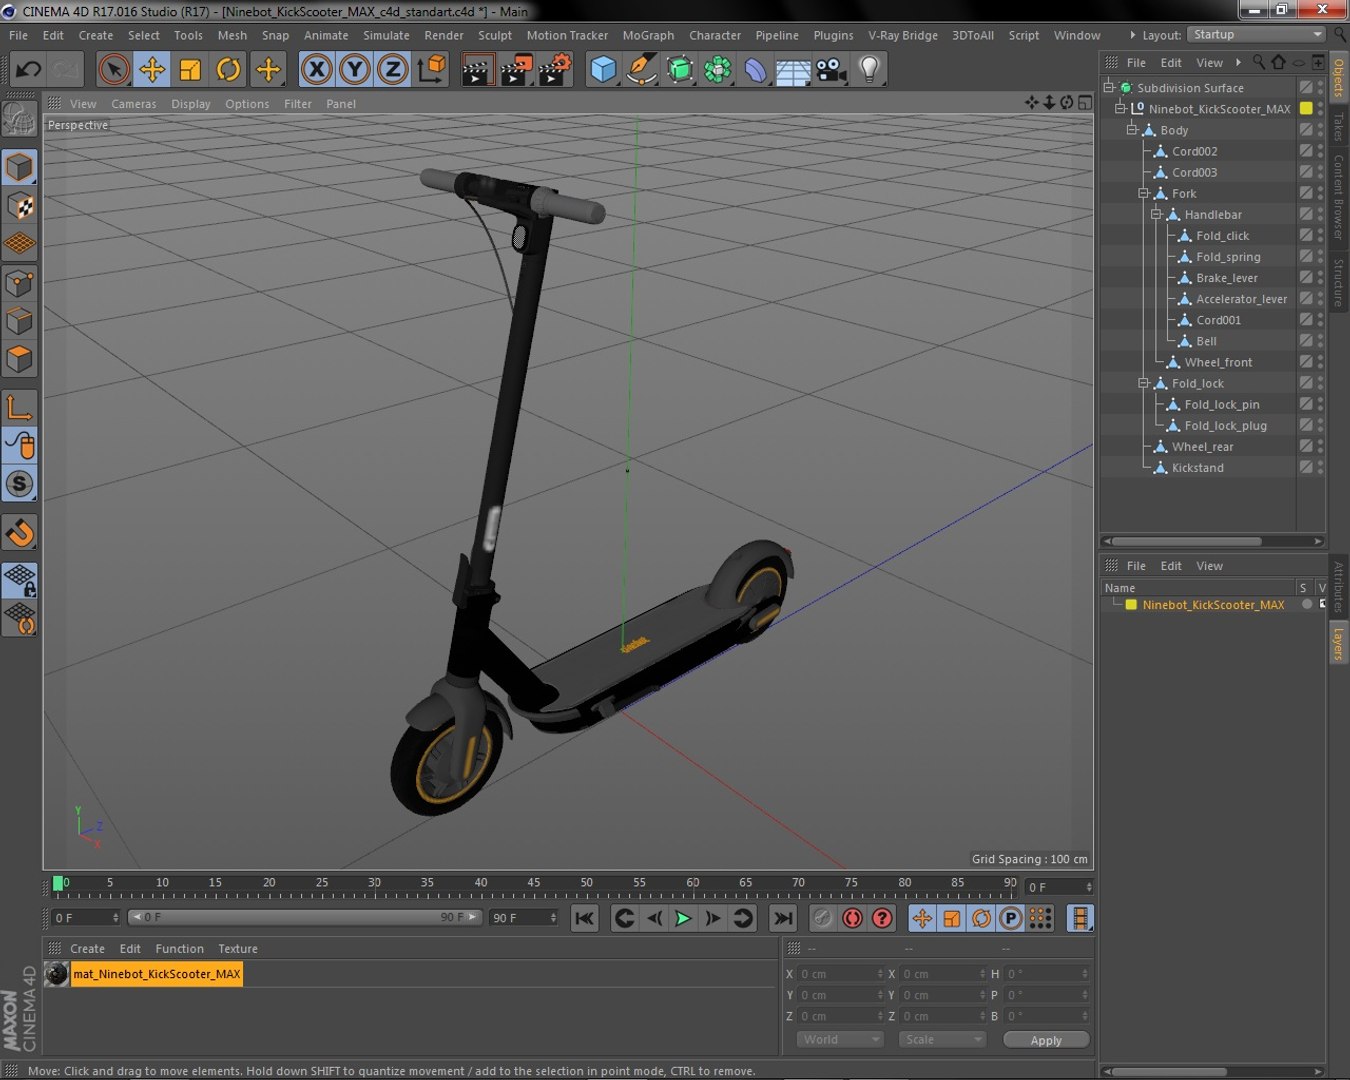Viewport: 1350px width, 1080px height.
Task: Toggle Y axis lock
Action: (x=355, y=69)
